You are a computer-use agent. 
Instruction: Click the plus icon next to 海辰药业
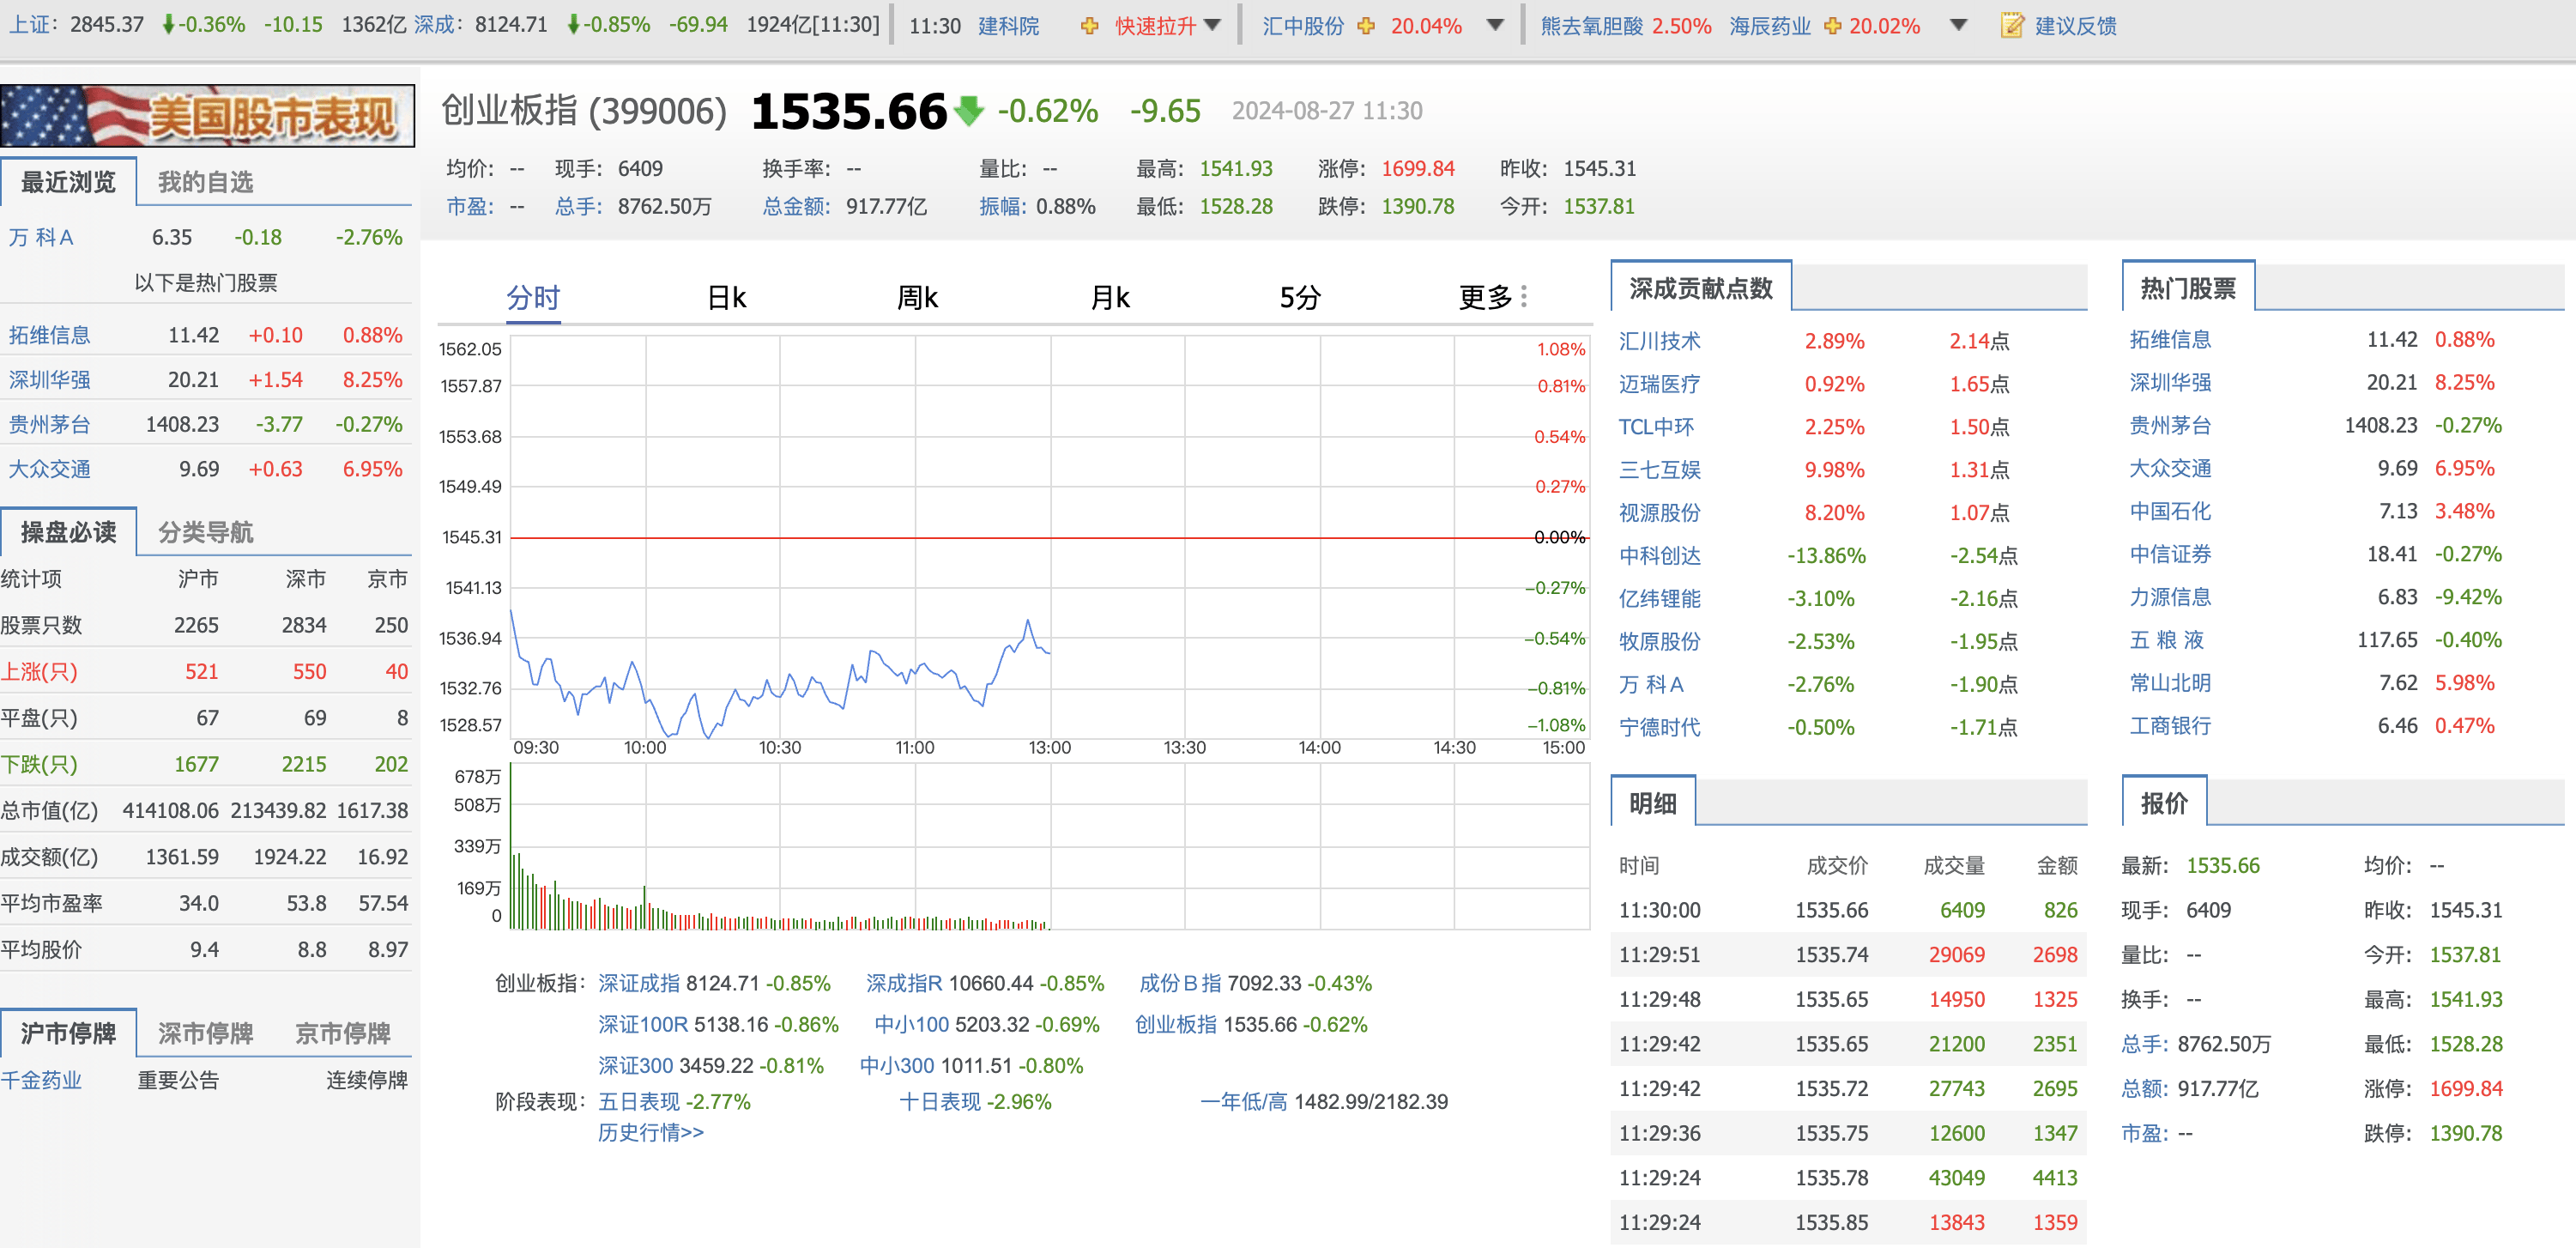[x=1832, y=26]
